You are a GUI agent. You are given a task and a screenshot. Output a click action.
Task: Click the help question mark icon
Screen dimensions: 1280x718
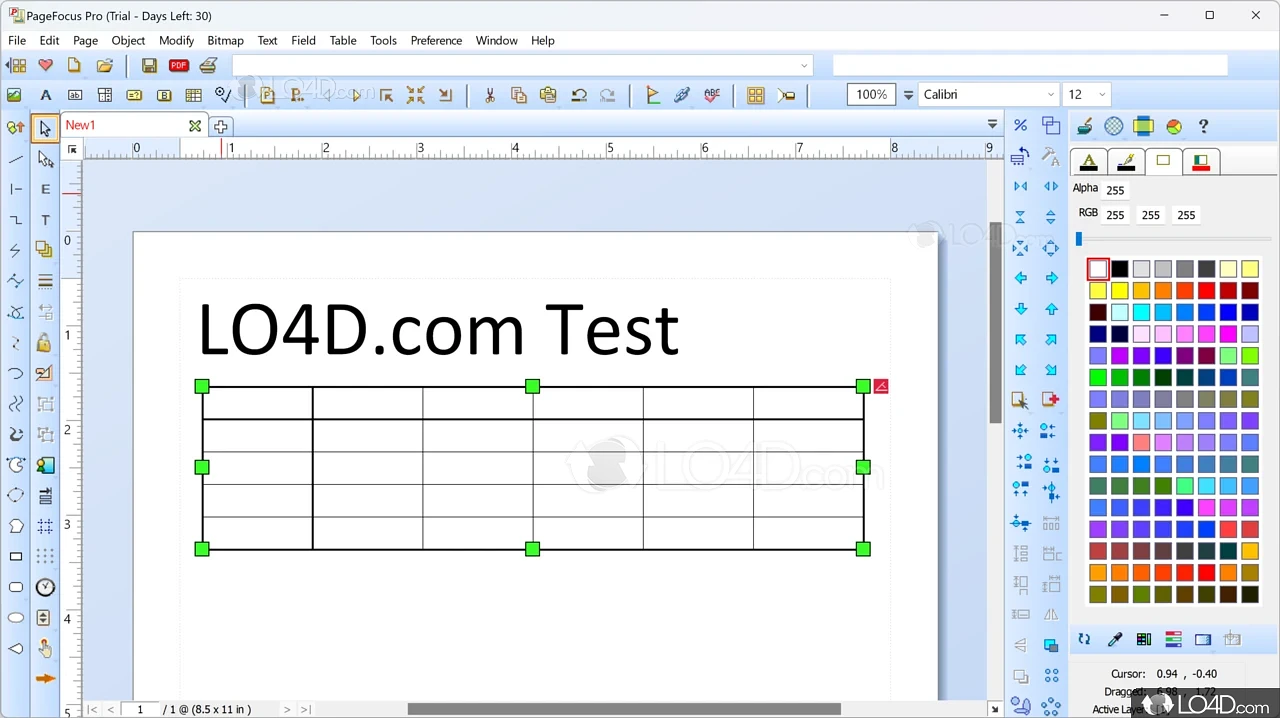(1203, 125)
